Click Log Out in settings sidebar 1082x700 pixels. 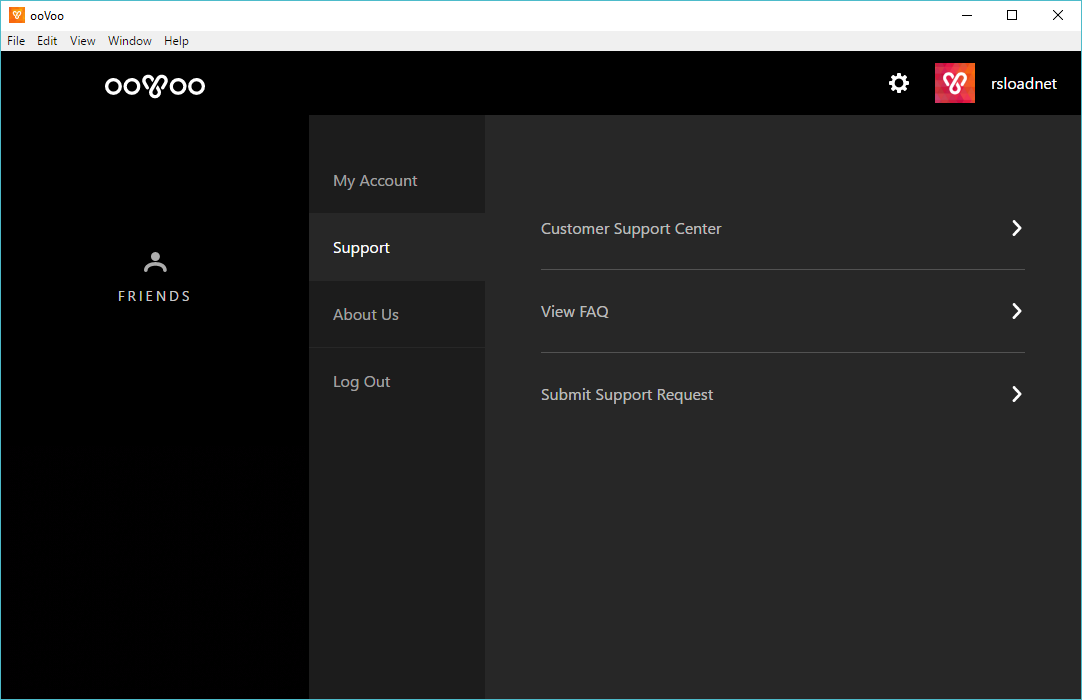click(362, 382)
